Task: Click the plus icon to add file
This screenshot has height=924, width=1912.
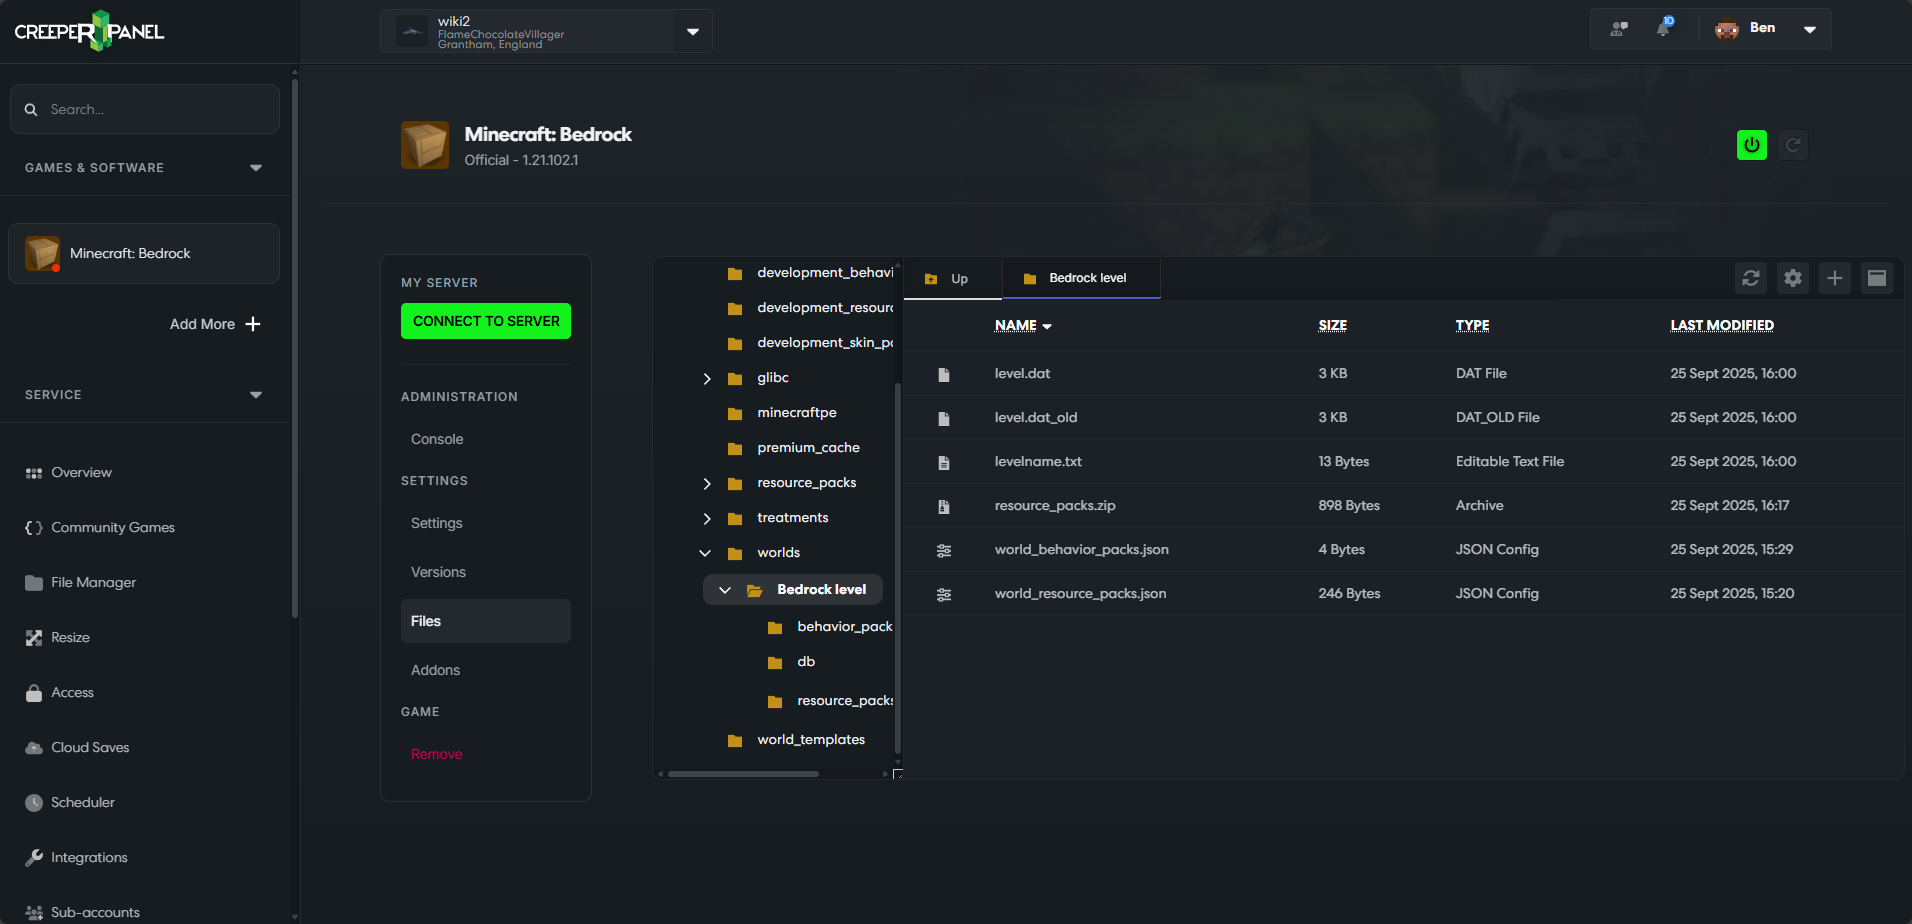Action: pos(1834,278)
